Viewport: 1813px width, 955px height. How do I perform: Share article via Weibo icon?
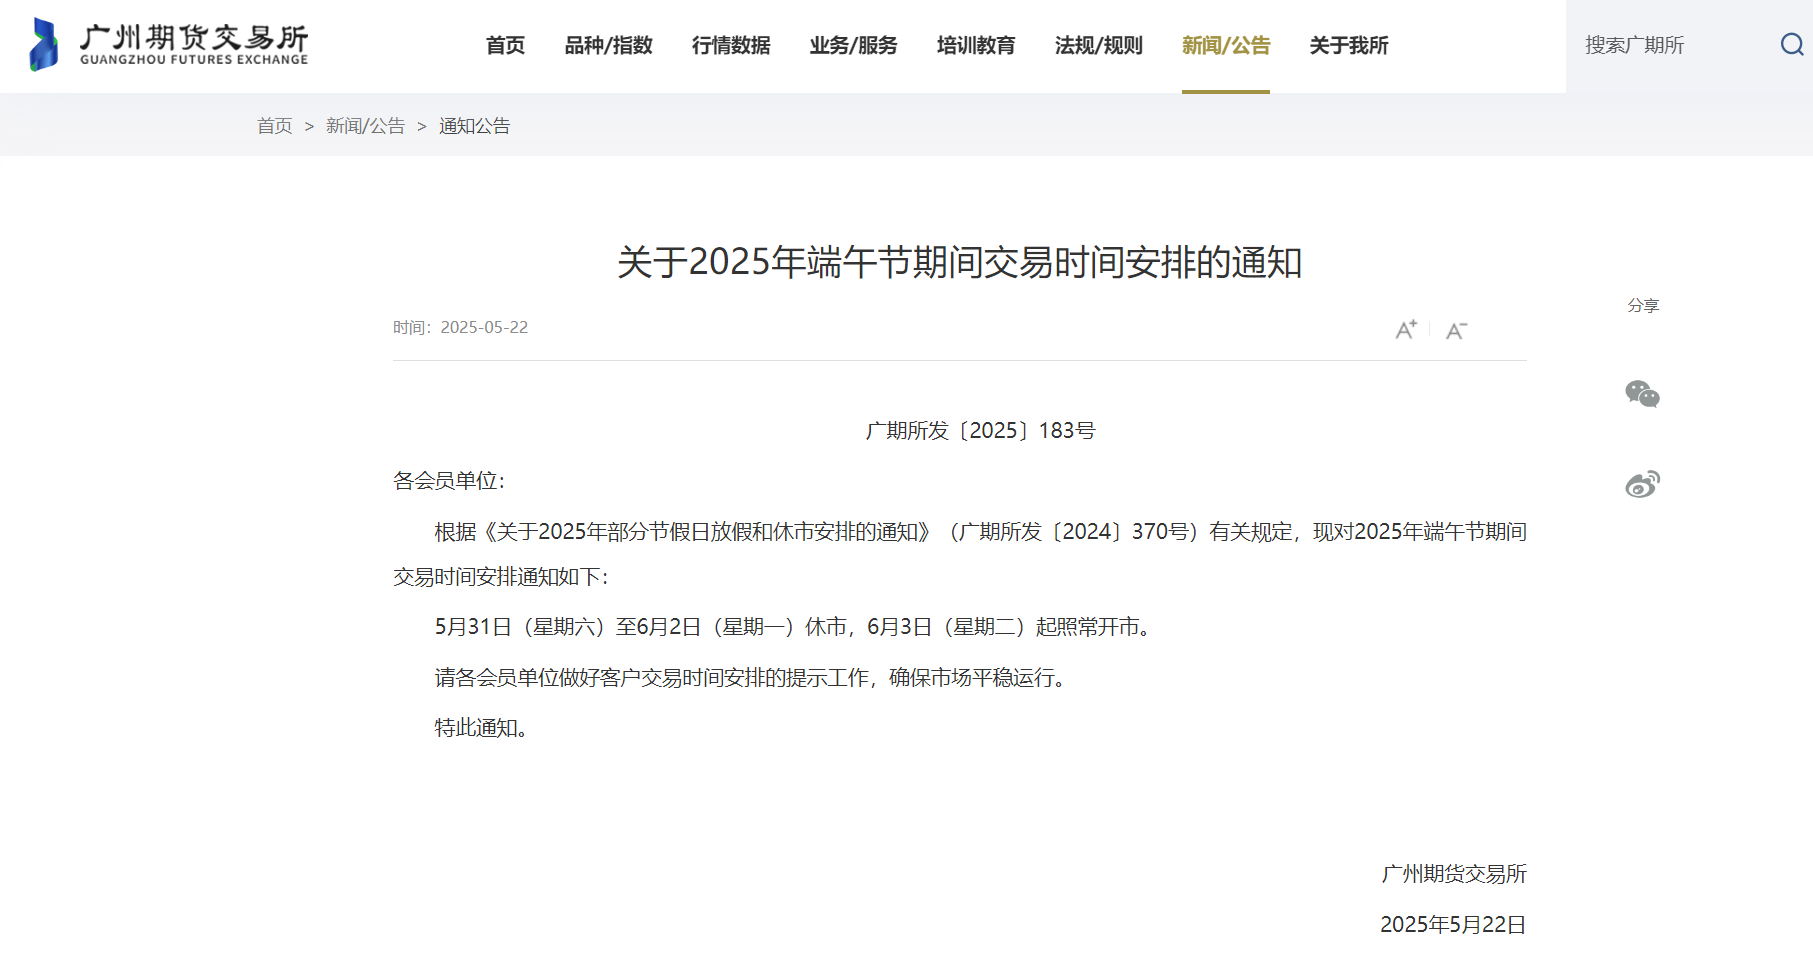[x=1642, y=484]
